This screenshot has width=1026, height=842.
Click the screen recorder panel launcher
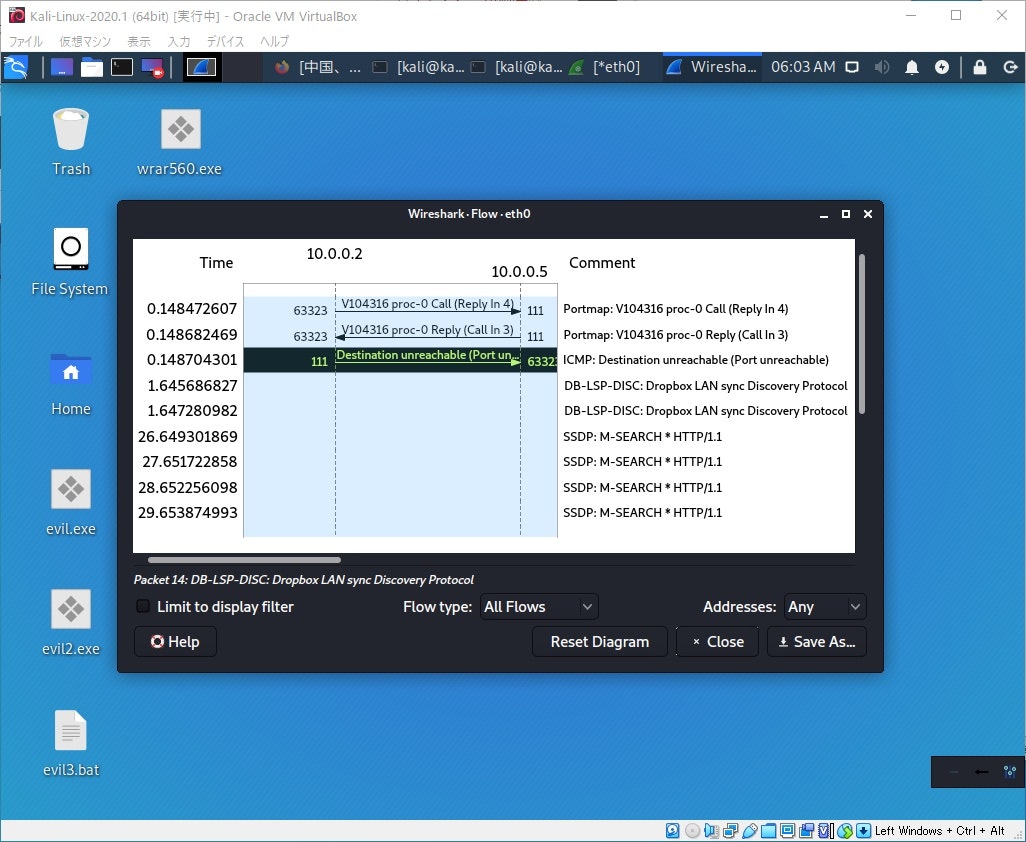tap(152, 67)
